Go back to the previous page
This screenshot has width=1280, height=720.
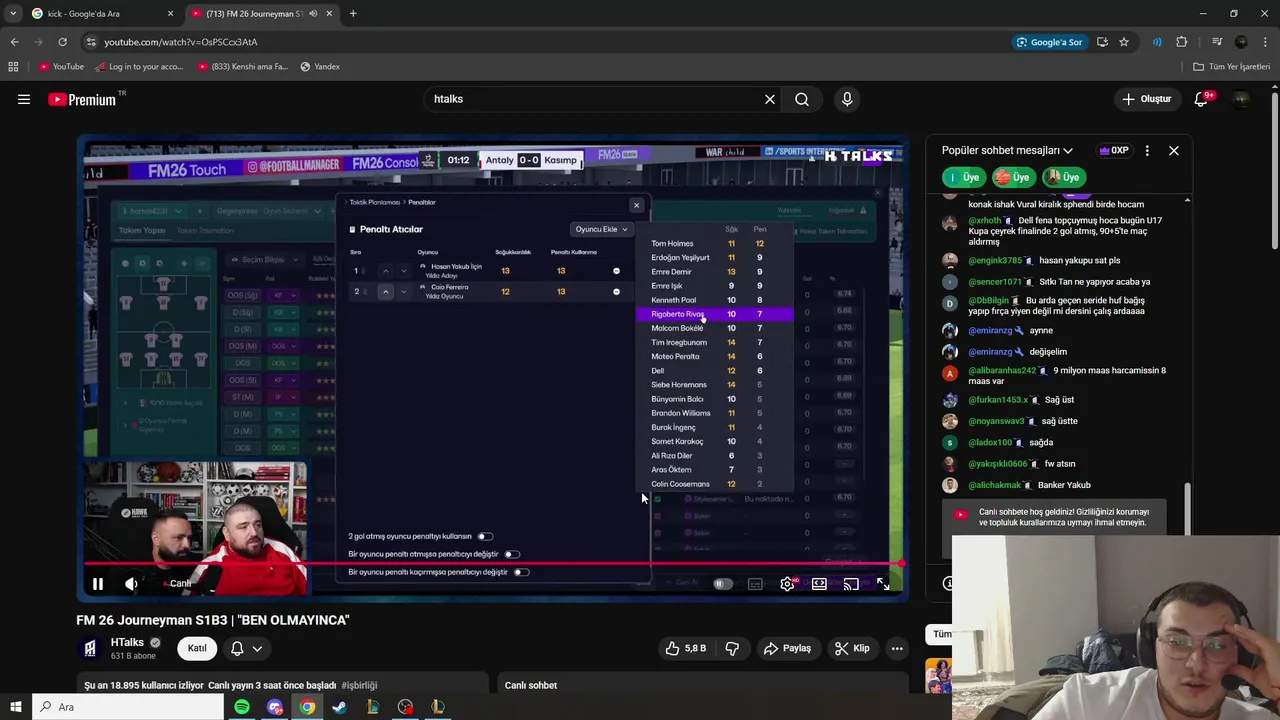tap(14, 42)
